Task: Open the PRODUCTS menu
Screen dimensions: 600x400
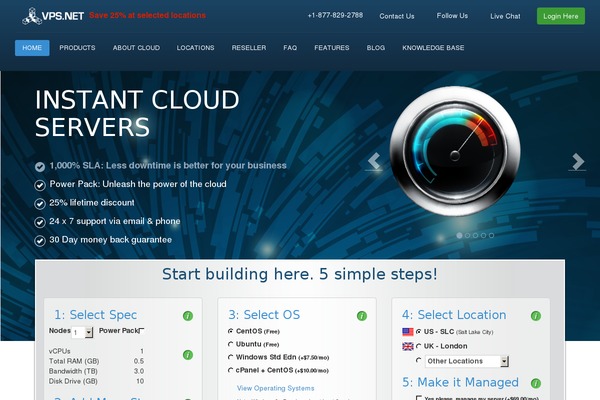Action: (x=77, y=48)
